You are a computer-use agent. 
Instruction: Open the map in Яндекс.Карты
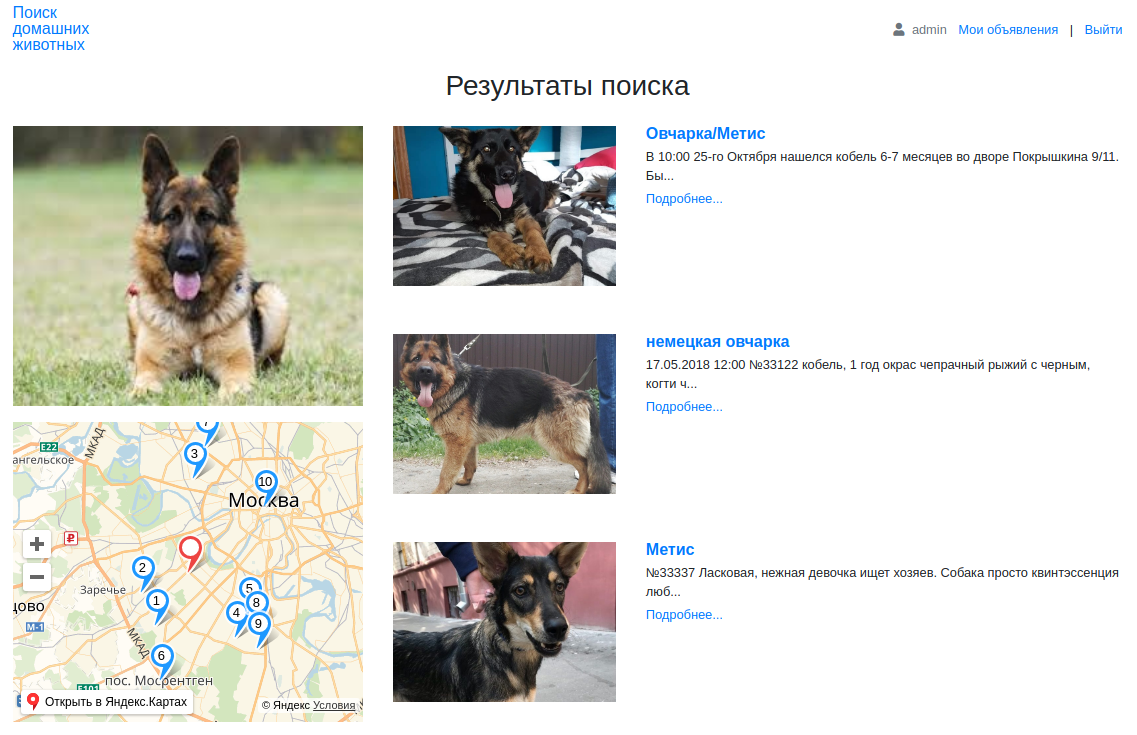(x=107, y=702)
